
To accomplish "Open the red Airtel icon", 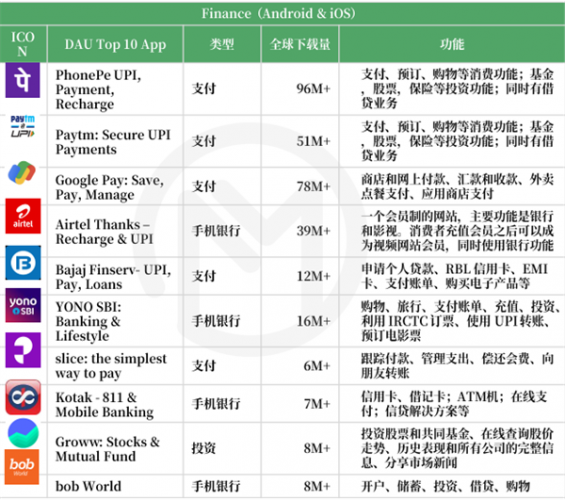I will point(23,216).
